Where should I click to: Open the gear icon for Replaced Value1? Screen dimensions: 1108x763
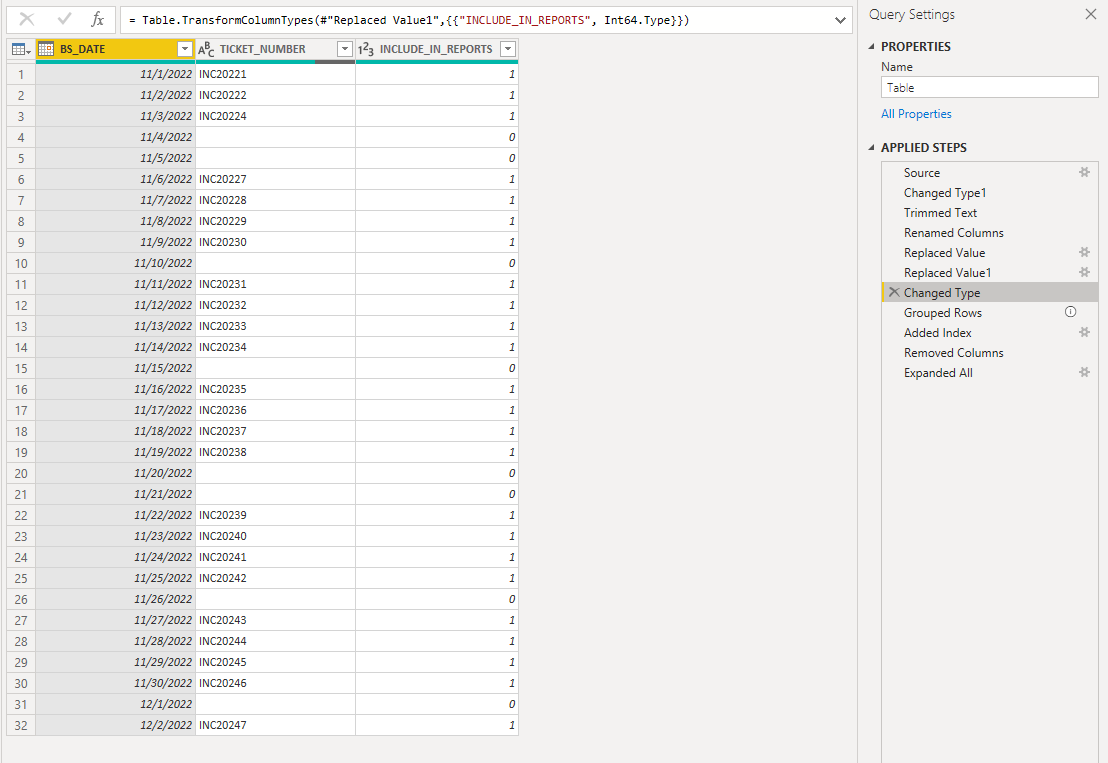[1084, 272]
